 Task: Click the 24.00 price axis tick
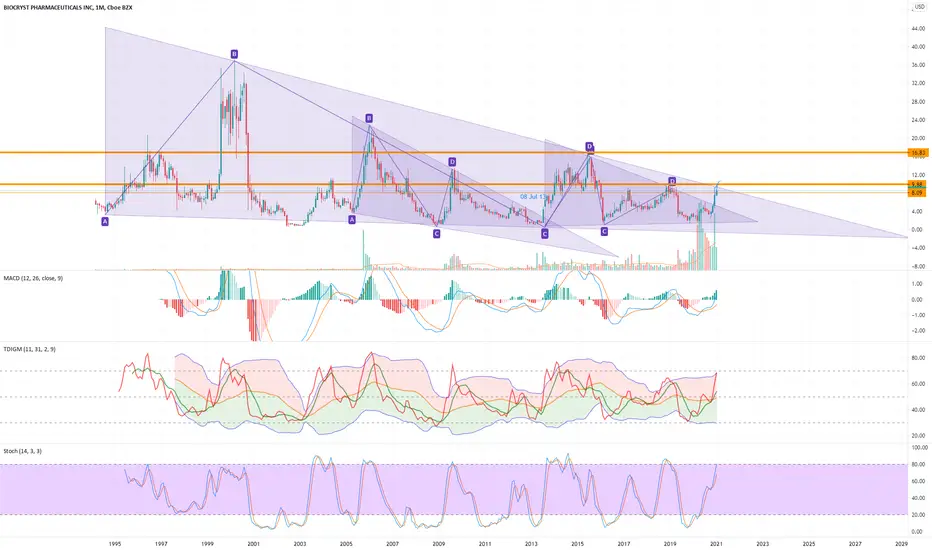tap(918, 120)
